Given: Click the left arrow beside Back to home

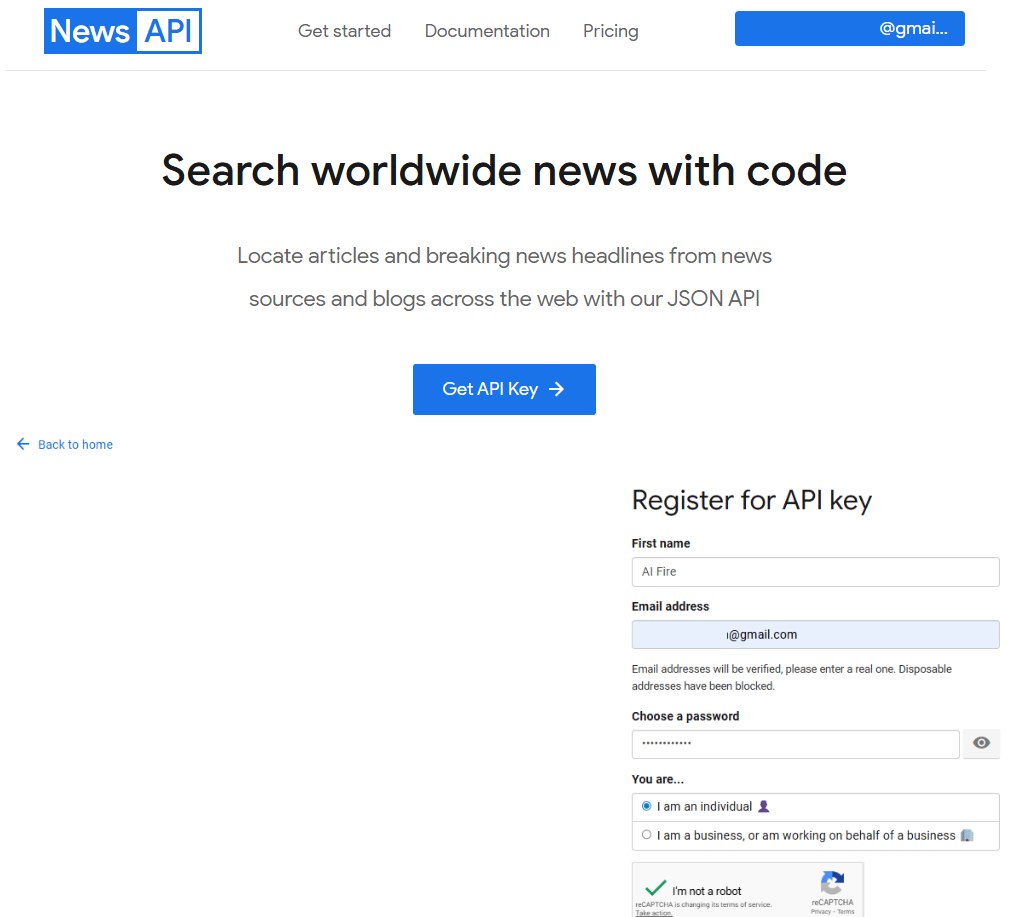Looking at the screenshot, I should [x=23, y=444].
